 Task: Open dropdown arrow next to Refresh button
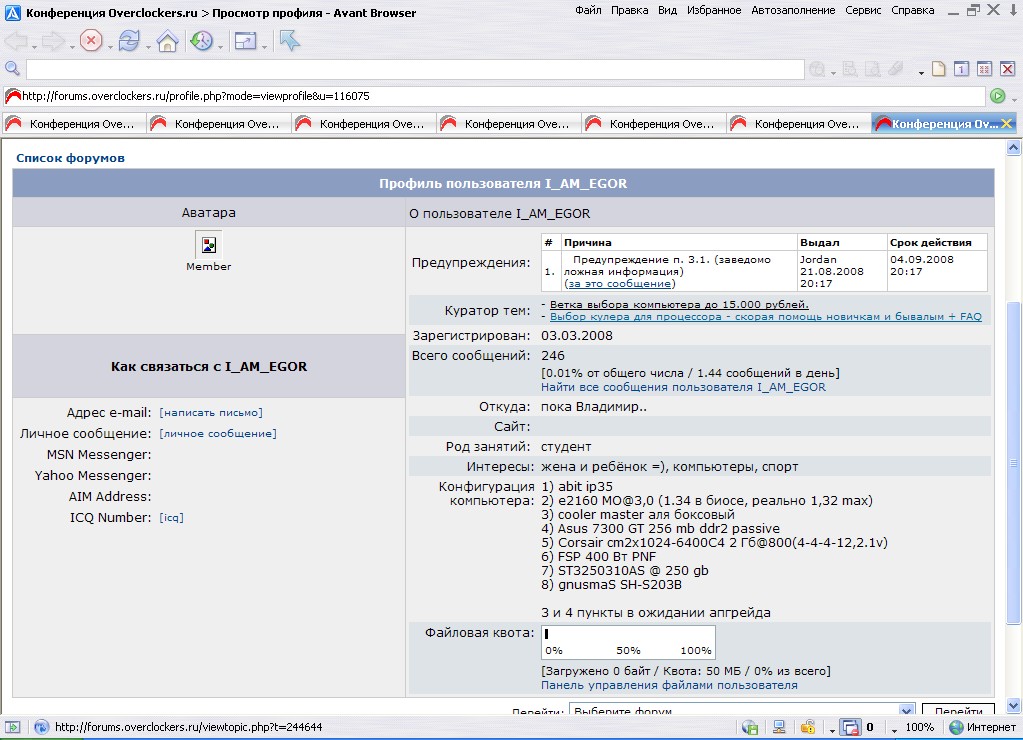pyautogui.click(x=149, y=47)
